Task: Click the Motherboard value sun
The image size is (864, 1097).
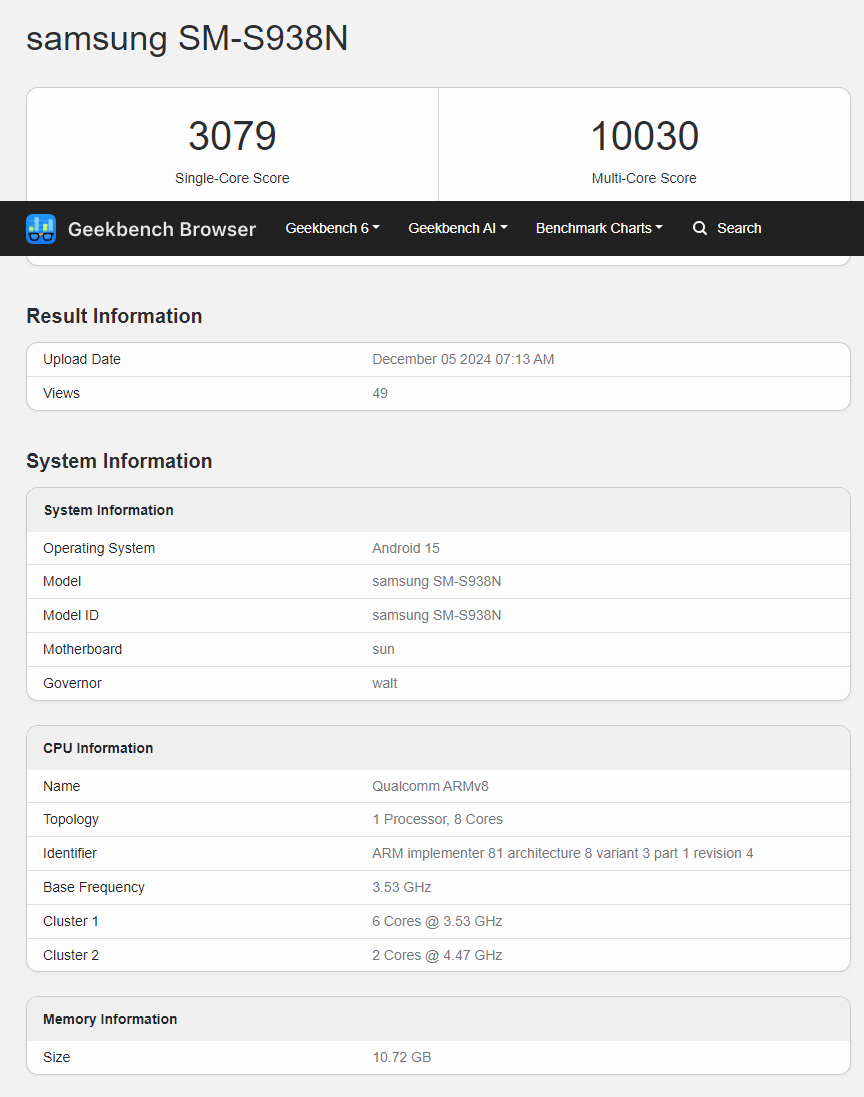Action: point(383,649)
